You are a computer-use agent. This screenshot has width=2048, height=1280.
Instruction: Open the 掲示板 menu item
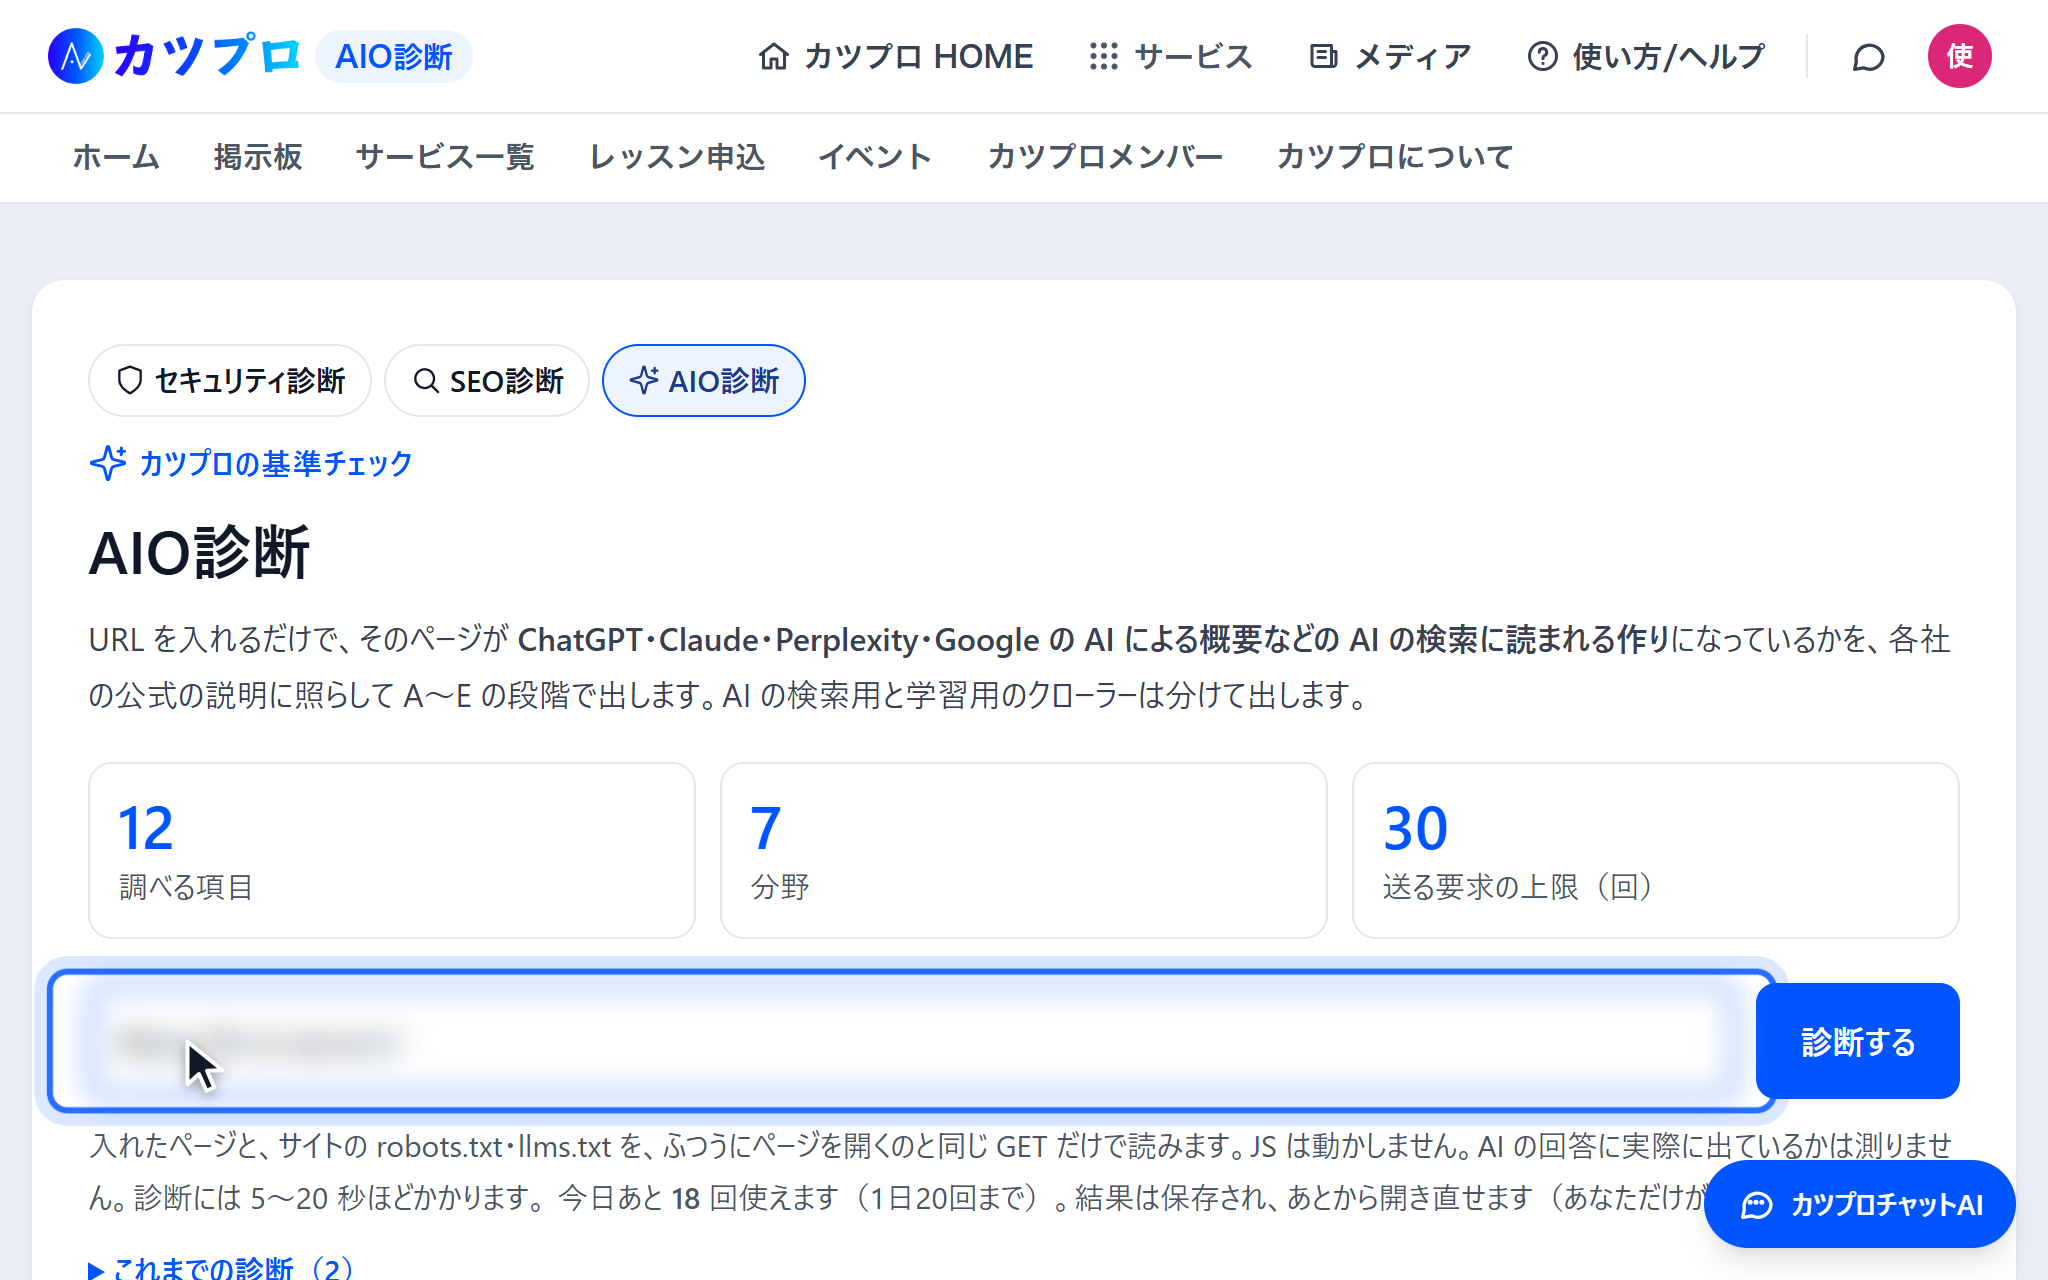click(258, 157)
